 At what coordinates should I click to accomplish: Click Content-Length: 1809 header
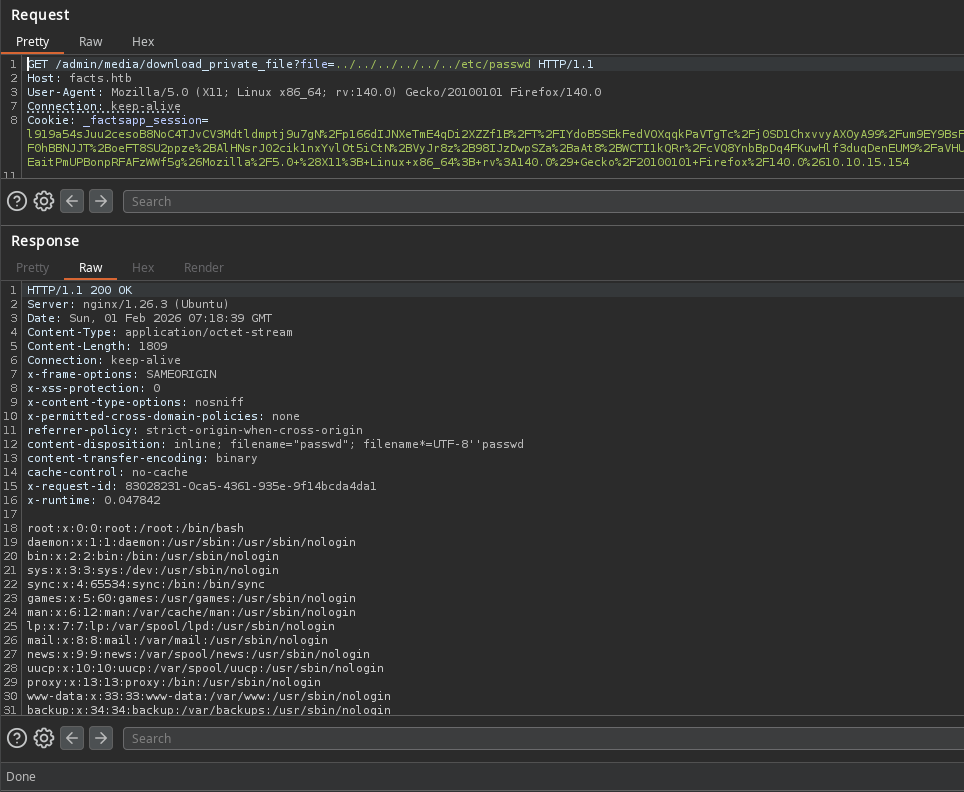97,346
